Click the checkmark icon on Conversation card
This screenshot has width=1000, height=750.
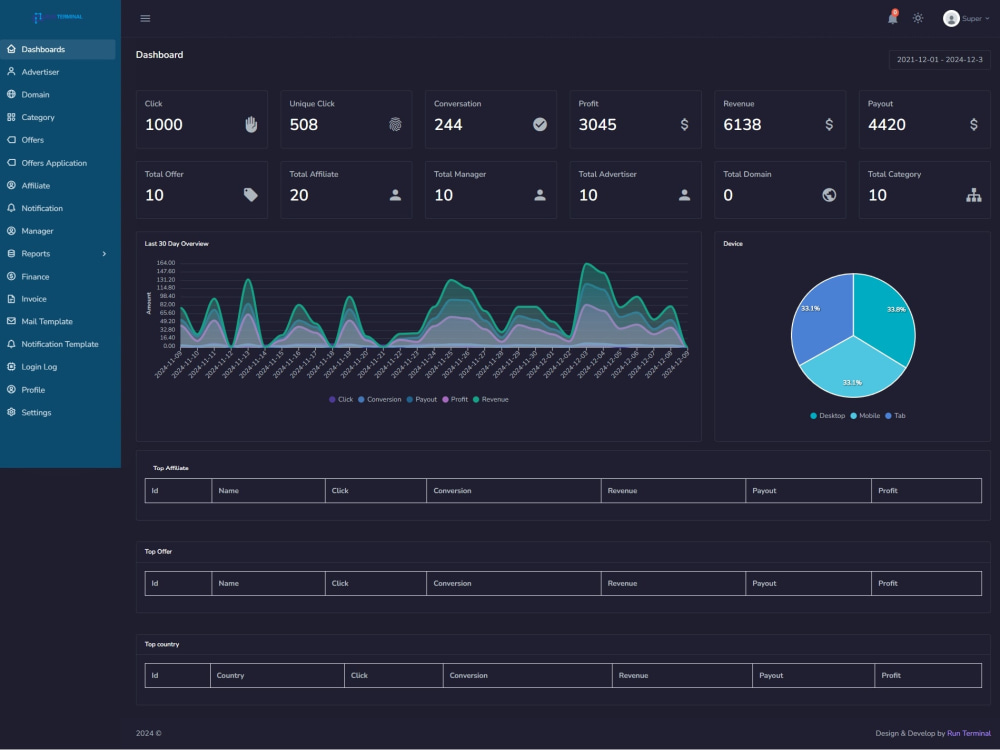(540, 124)
